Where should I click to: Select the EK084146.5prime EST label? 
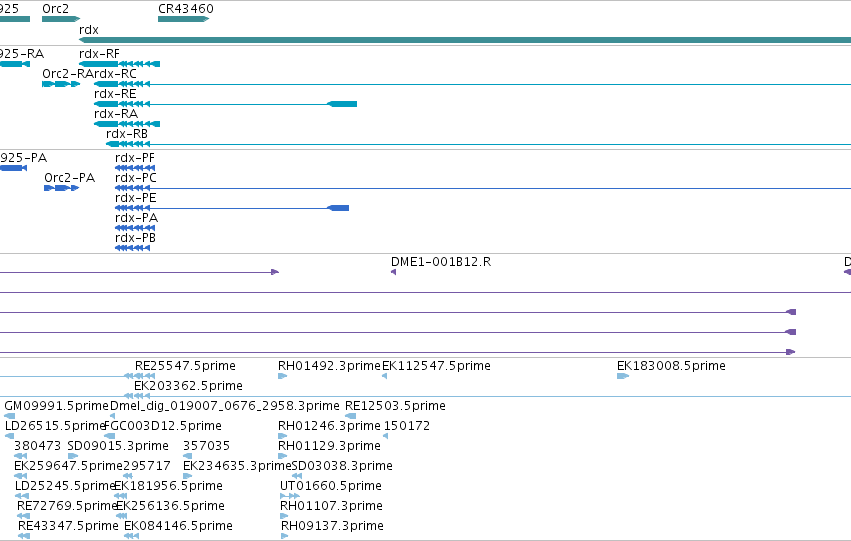click(178, 526)
